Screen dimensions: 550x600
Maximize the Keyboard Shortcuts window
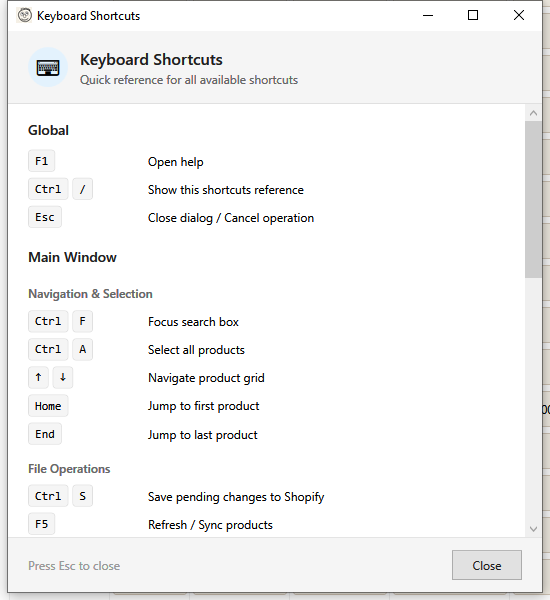pyautogui.click(x=473, y=15)
